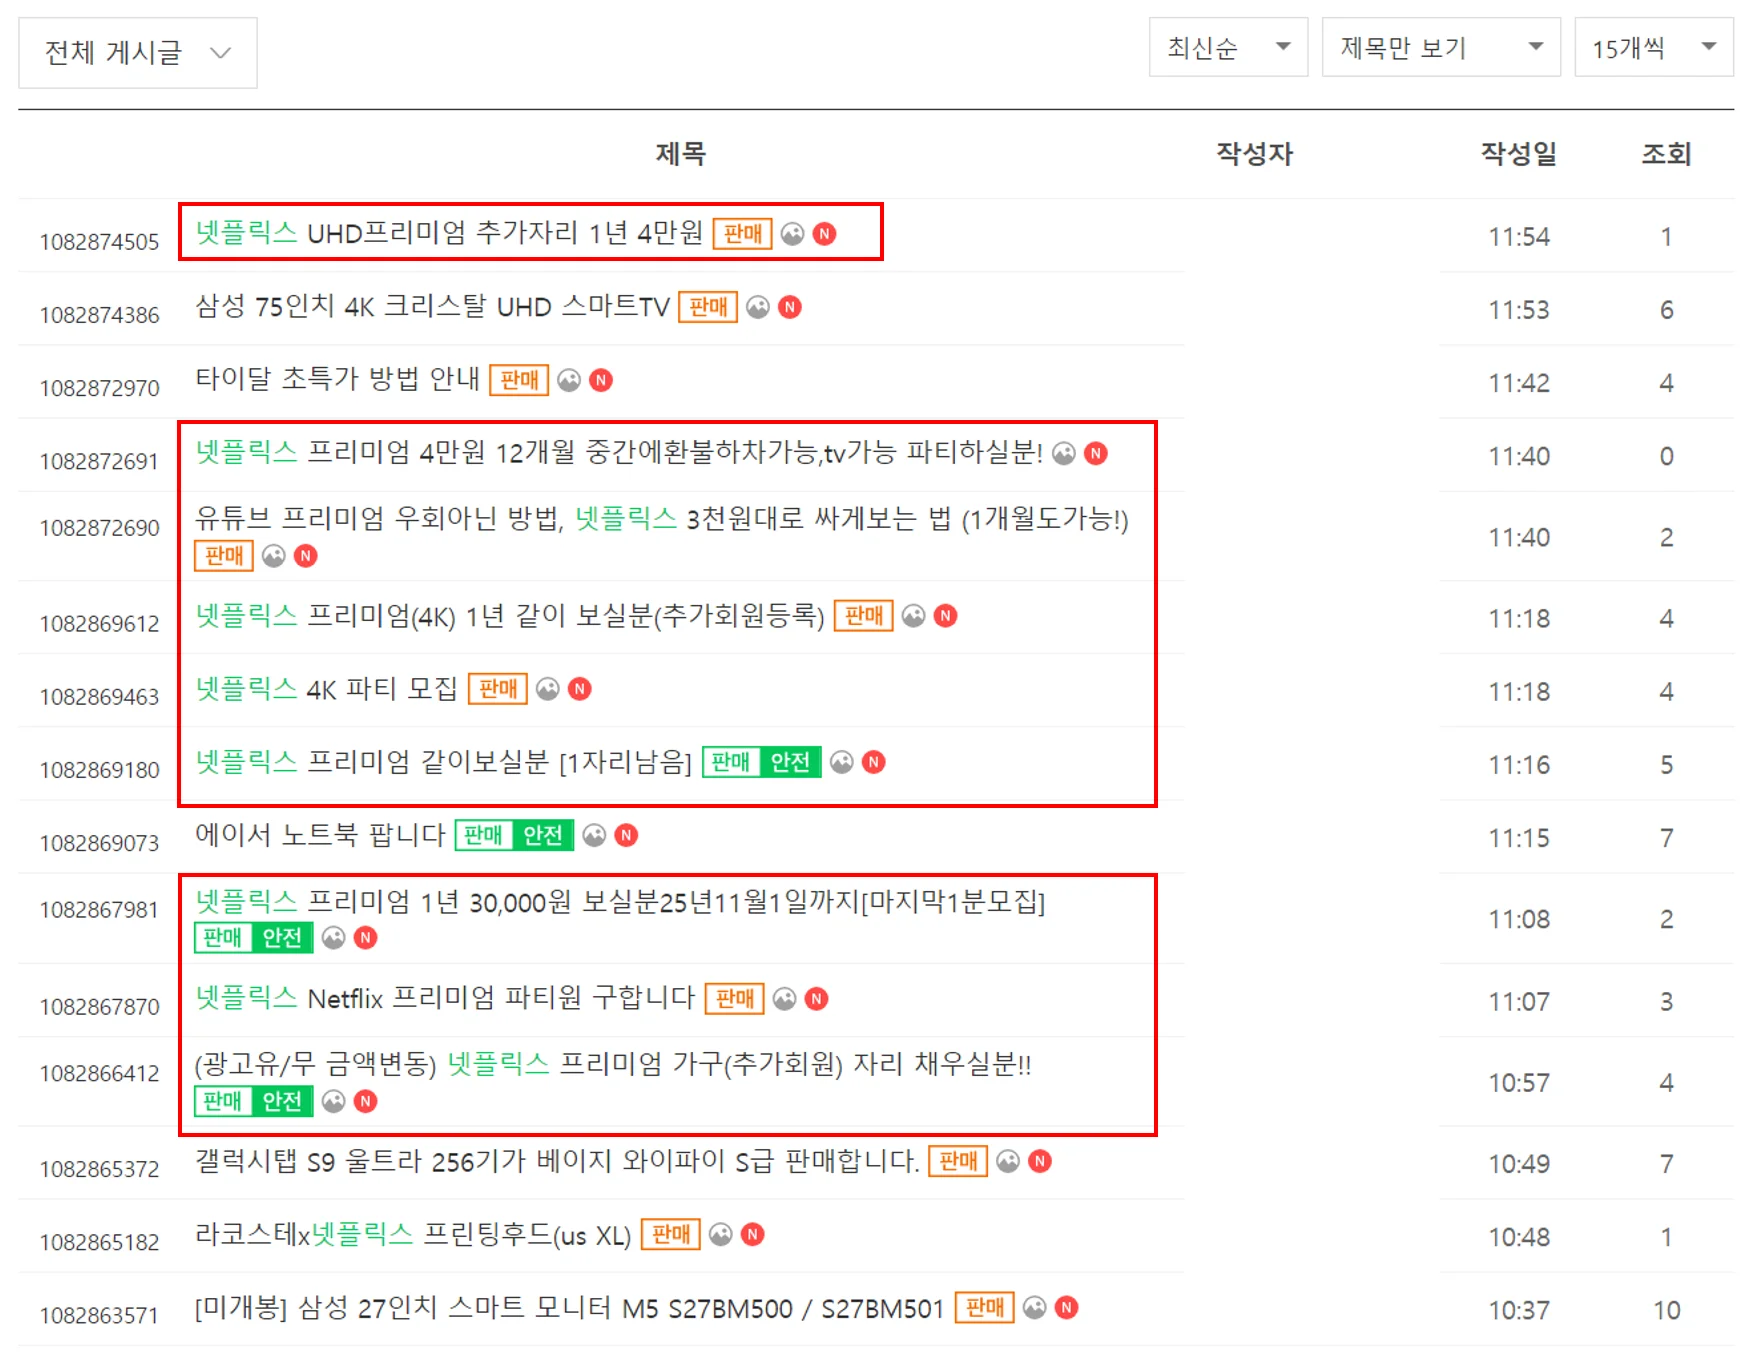Click the red N icon on '넷플릭스 4K 파티 모집' row

pyautogui.click(x=580, y=689)
